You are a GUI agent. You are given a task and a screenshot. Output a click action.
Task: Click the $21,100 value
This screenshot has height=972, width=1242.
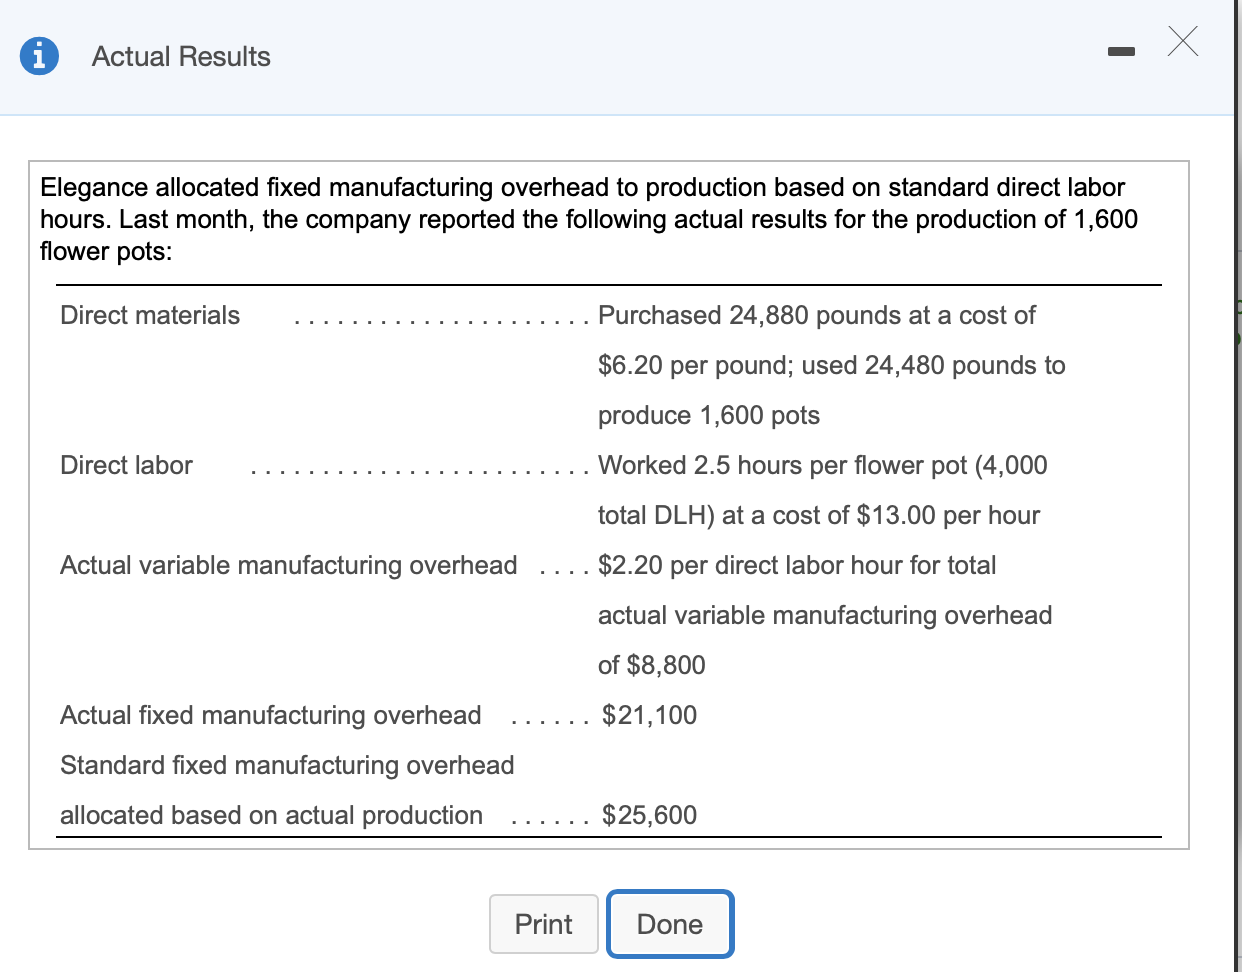[650, 715]
